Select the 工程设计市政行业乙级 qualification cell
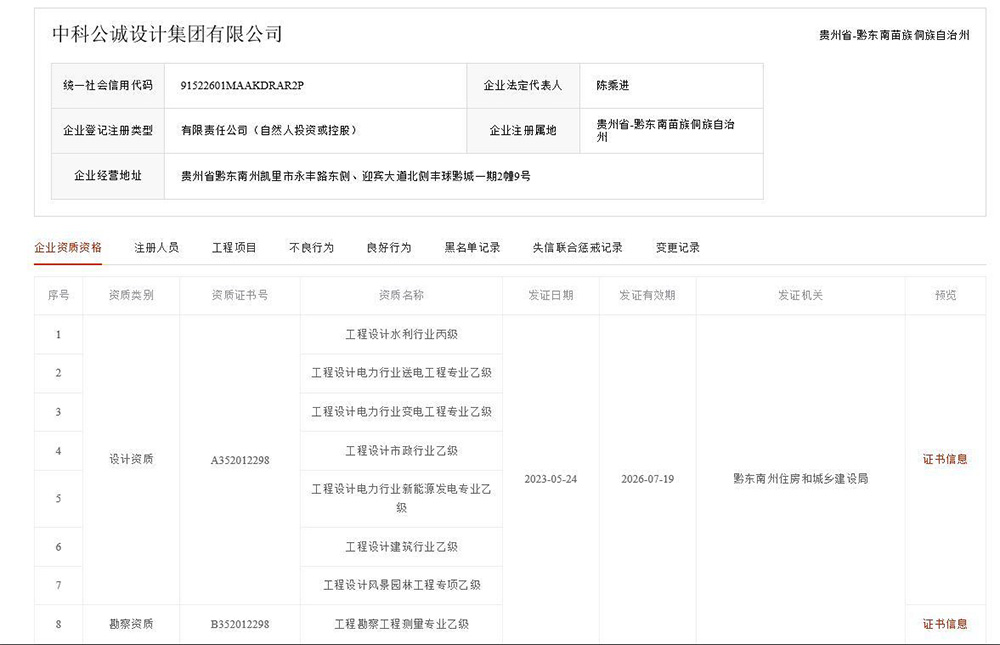The height and width of the screenshot is (645, 1000). (401, 451)
